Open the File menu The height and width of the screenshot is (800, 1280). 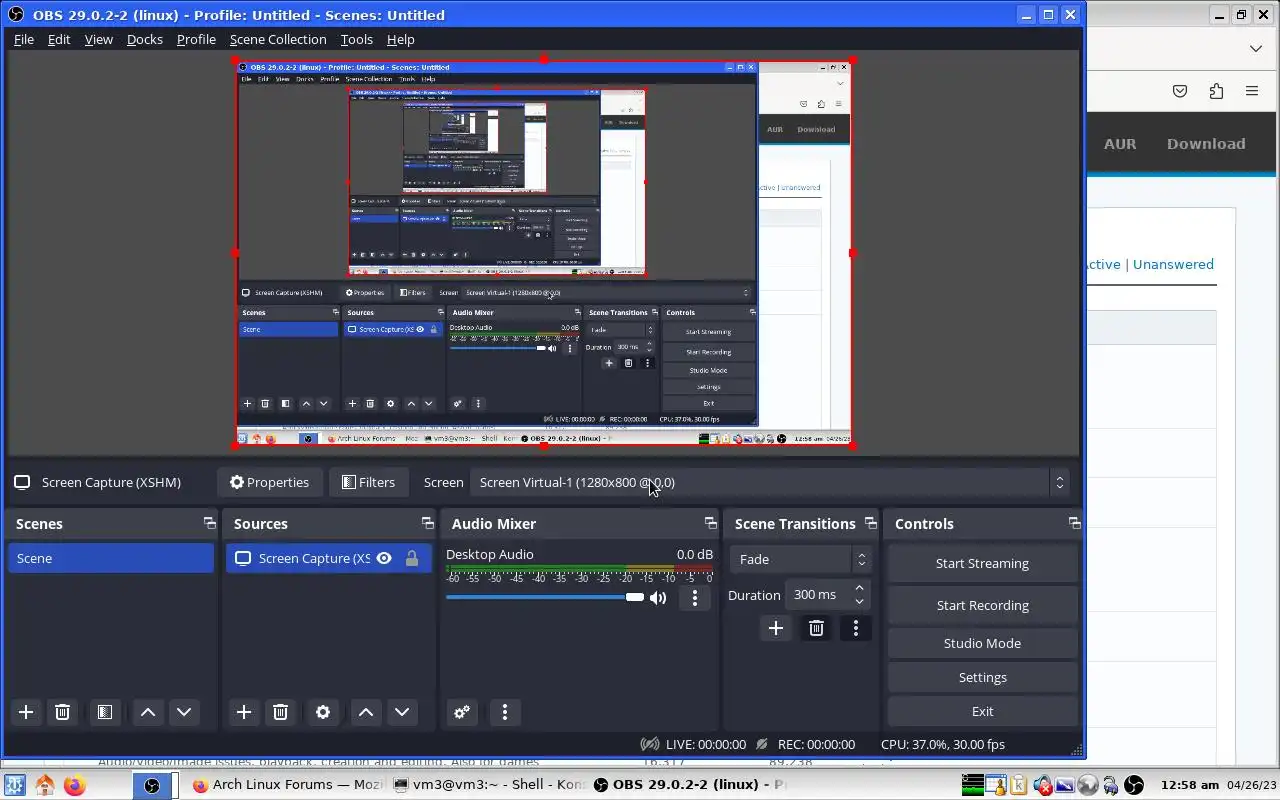(x=24, y=39)
